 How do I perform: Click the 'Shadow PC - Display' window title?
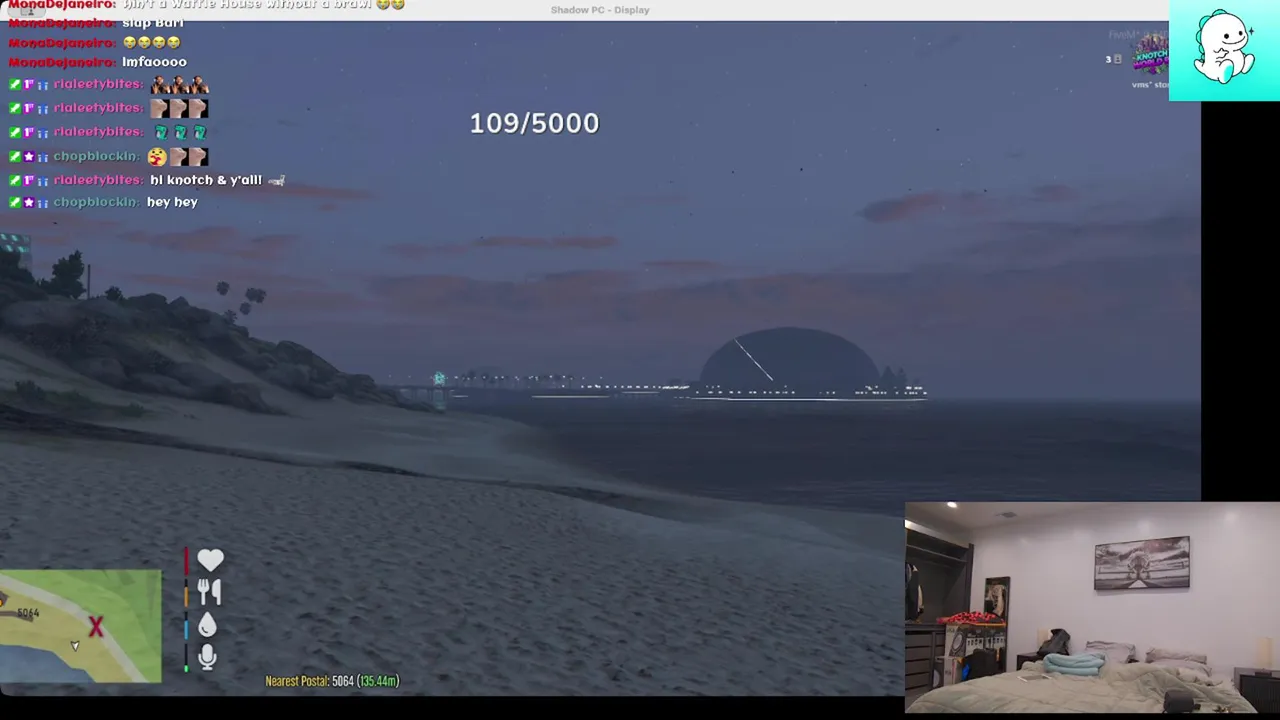(x=600, y=10)
